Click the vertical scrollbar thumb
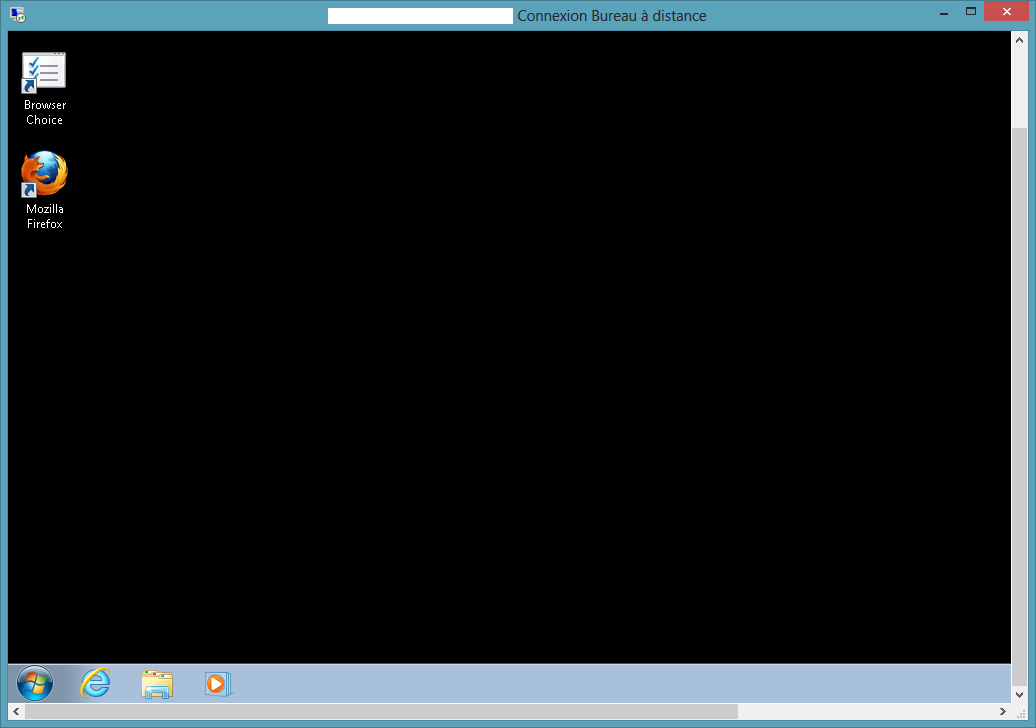This screenshot has width=1036, height=728. point(1019,400)
